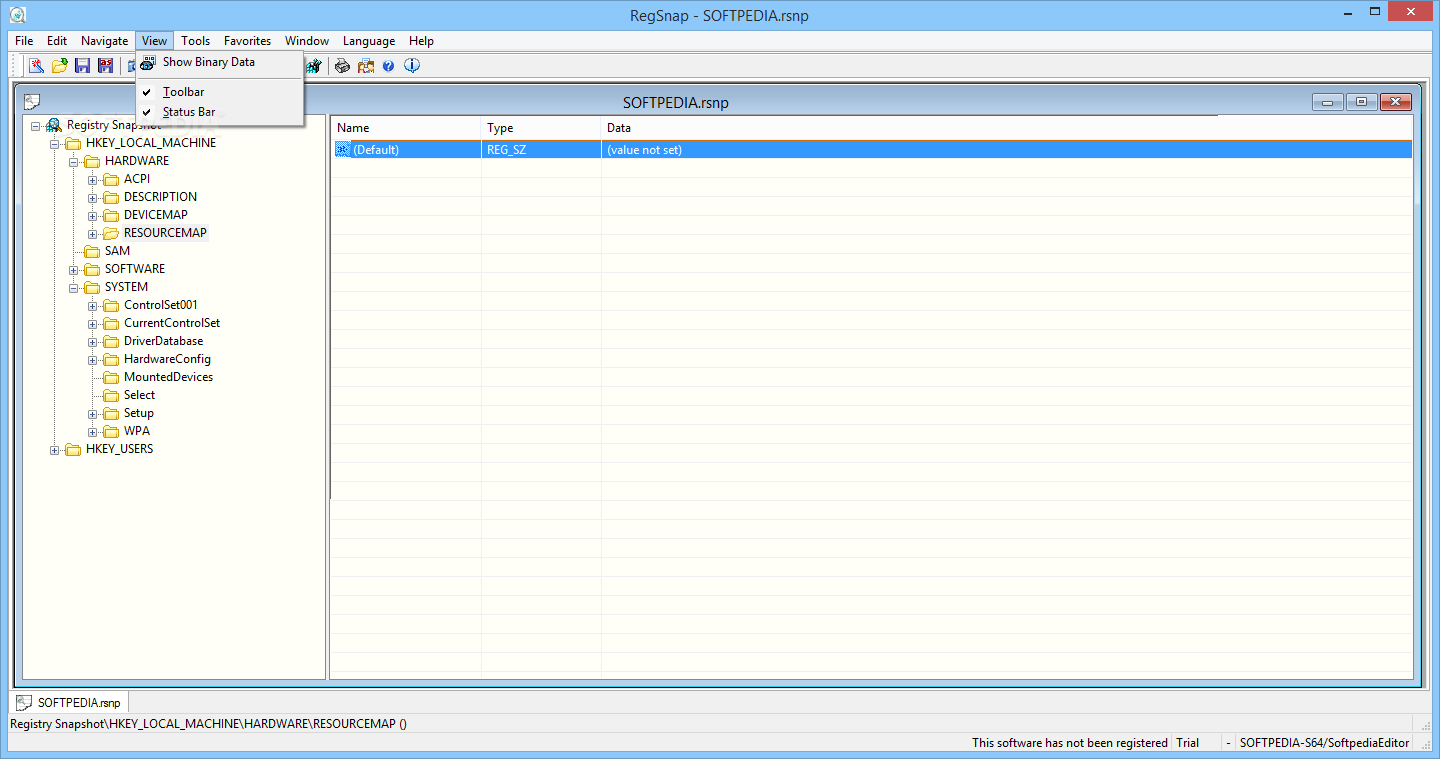Click the Registry Snapshot root node icon
1440x759 pixels.
click(54, 125)
